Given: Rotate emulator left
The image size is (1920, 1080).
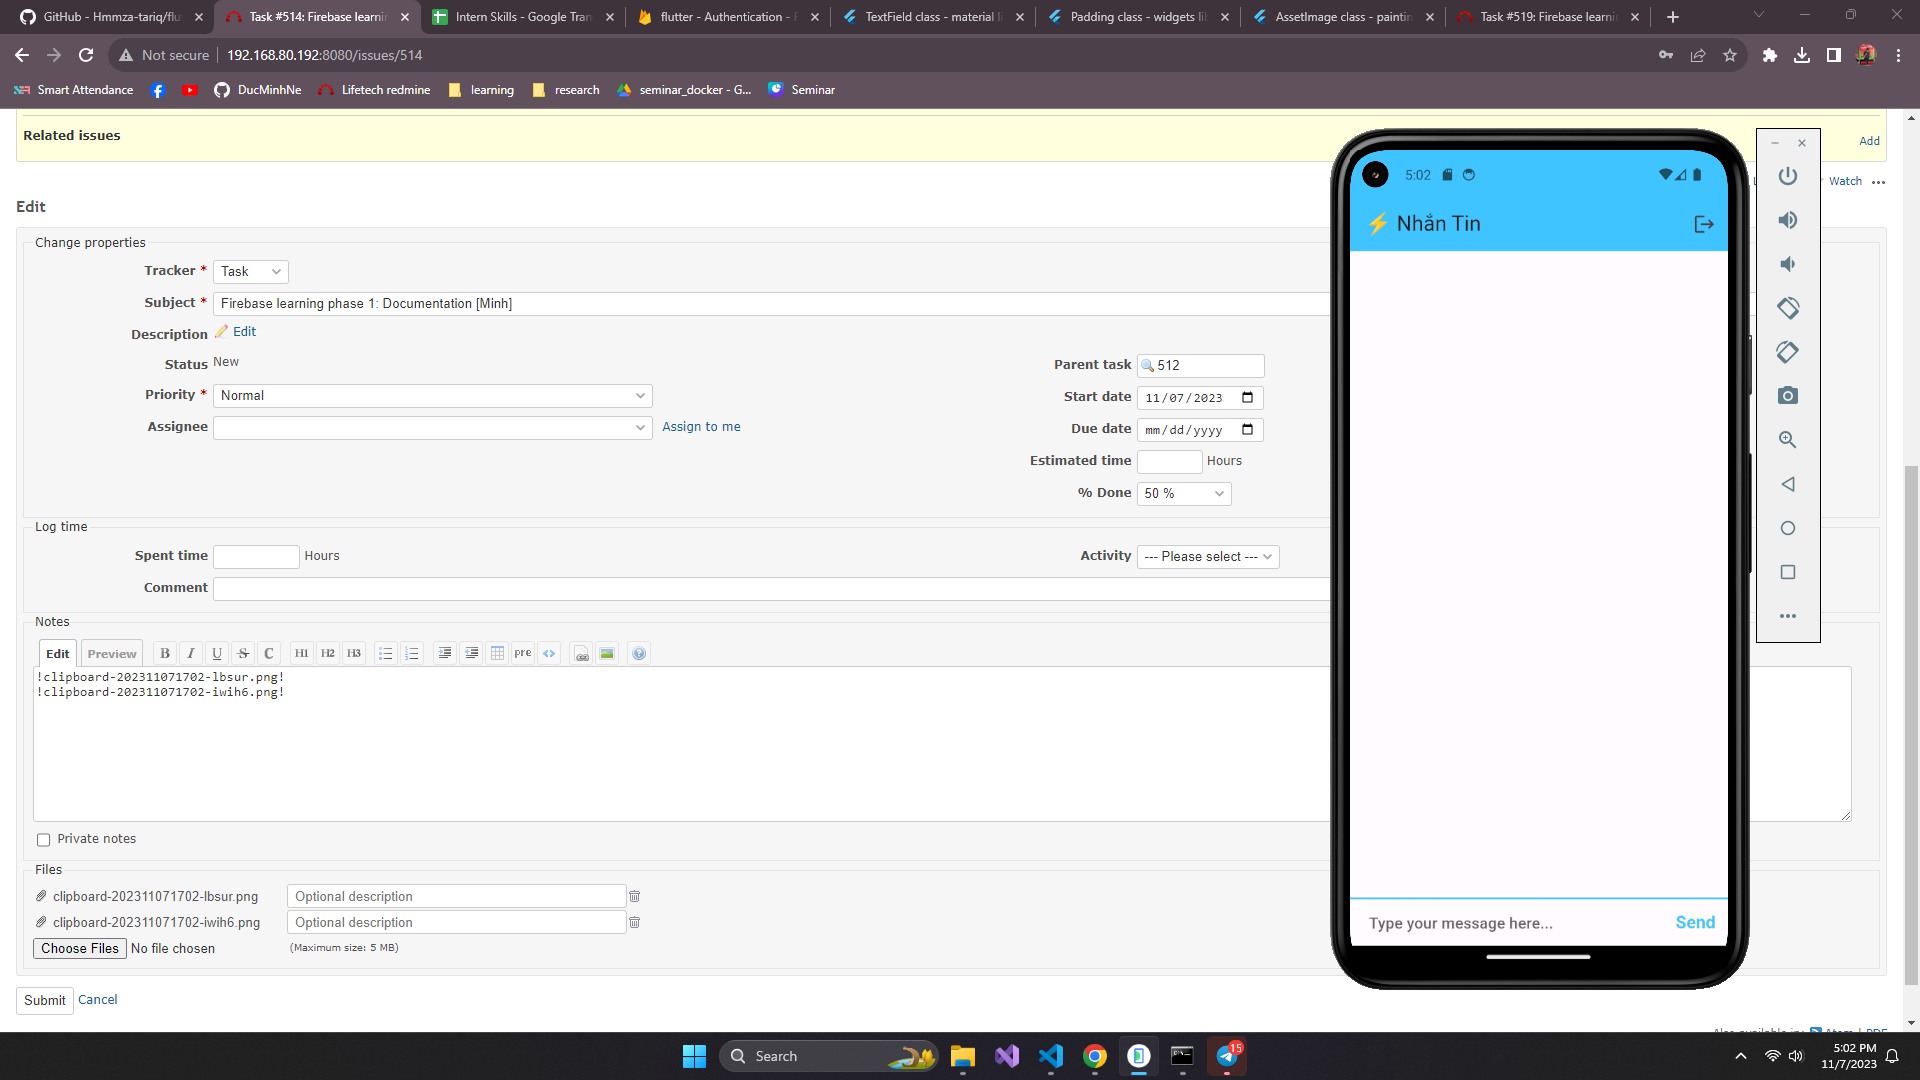Looking at the screenshot, I should tap(1787, 308).
